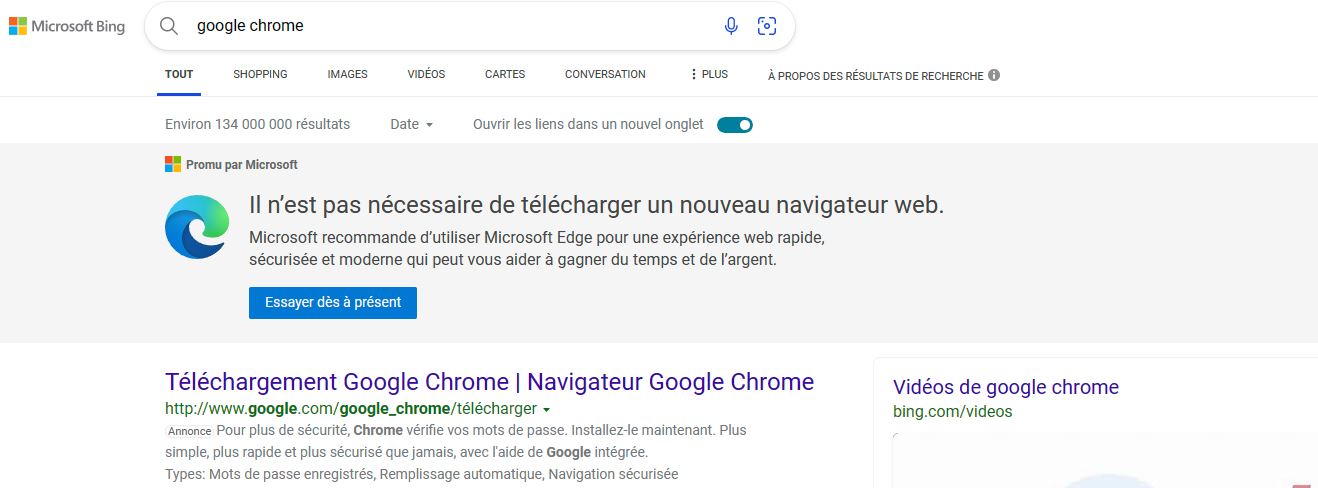The width and height of the screenshot is (1318, 488).
Task: Switch to the IMAGES tab
Action: [x=347, y=74]
